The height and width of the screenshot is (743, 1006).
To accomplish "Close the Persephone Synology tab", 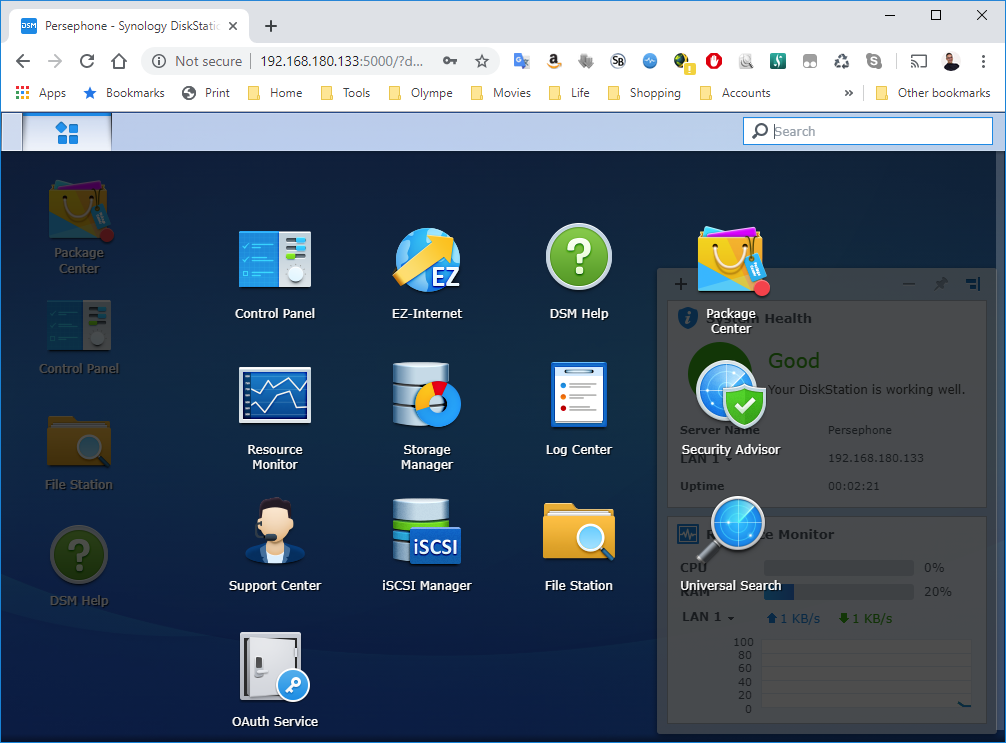I will [x=233, y=26].
